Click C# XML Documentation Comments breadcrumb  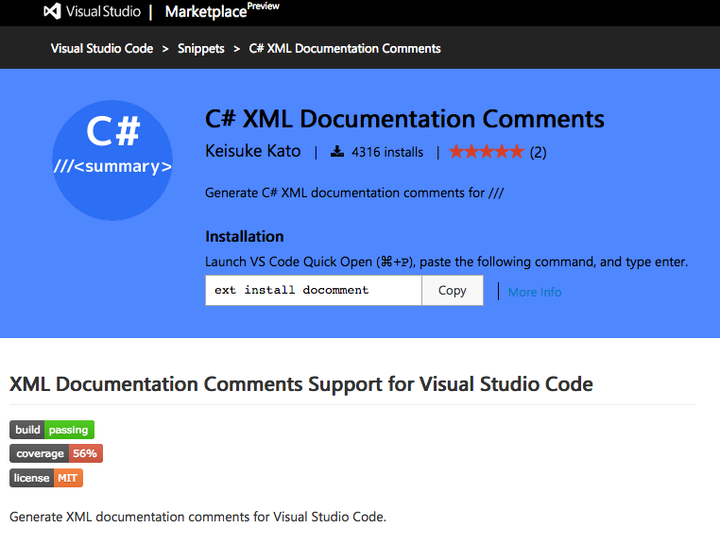point(344,49)
